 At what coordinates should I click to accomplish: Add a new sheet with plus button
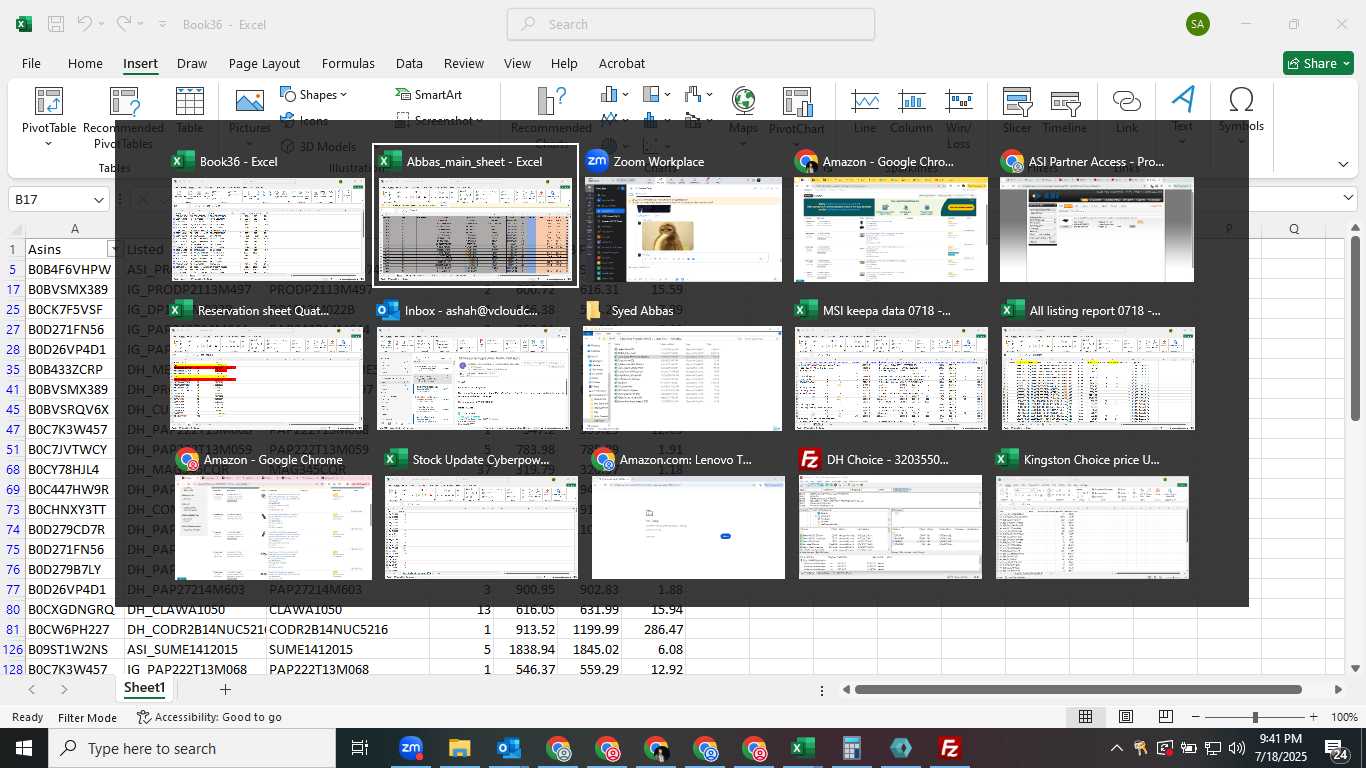[225, 689]
